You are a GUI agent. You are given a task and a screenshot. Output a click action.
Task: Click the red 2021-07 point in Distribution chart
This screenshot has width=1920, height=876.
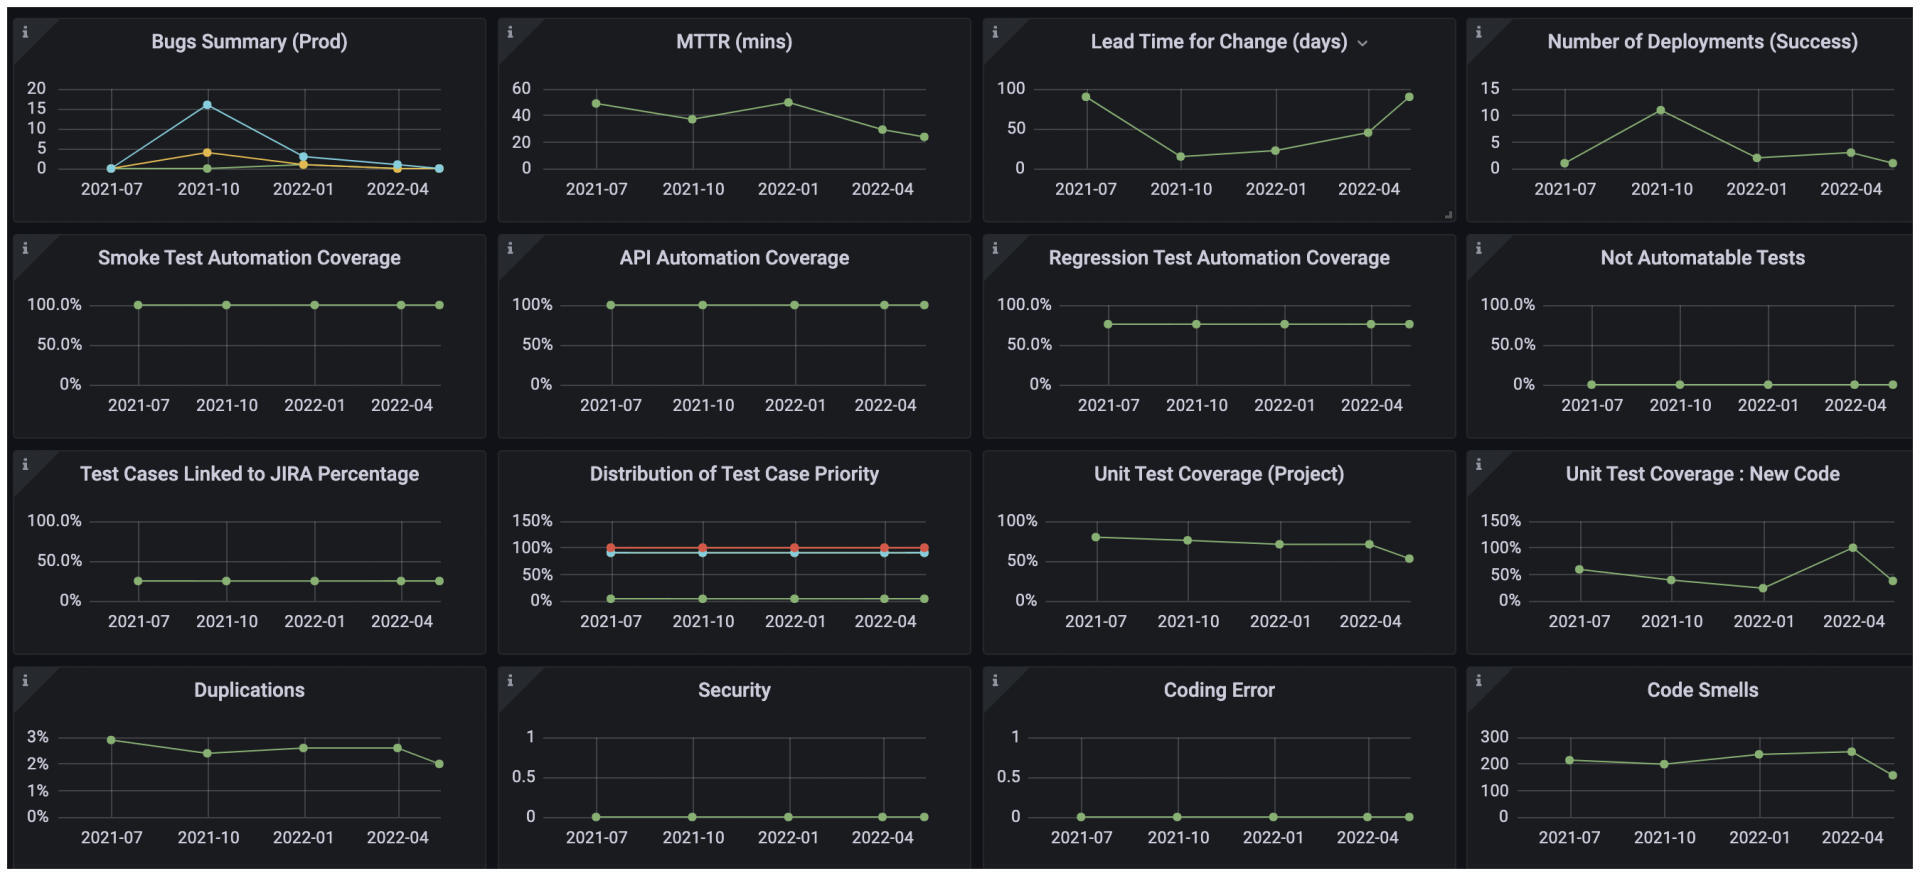point(611,548)
